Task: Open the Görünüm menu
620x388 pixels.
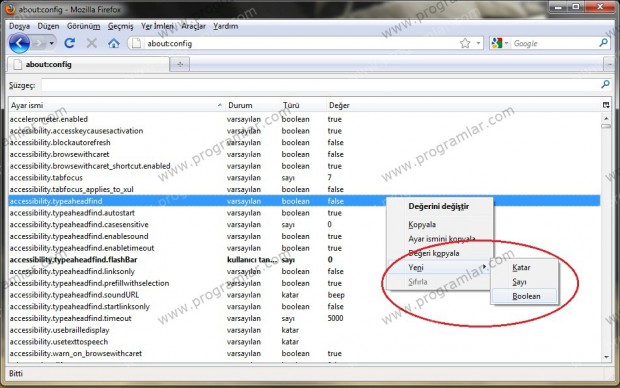Action: coord(83,26)
